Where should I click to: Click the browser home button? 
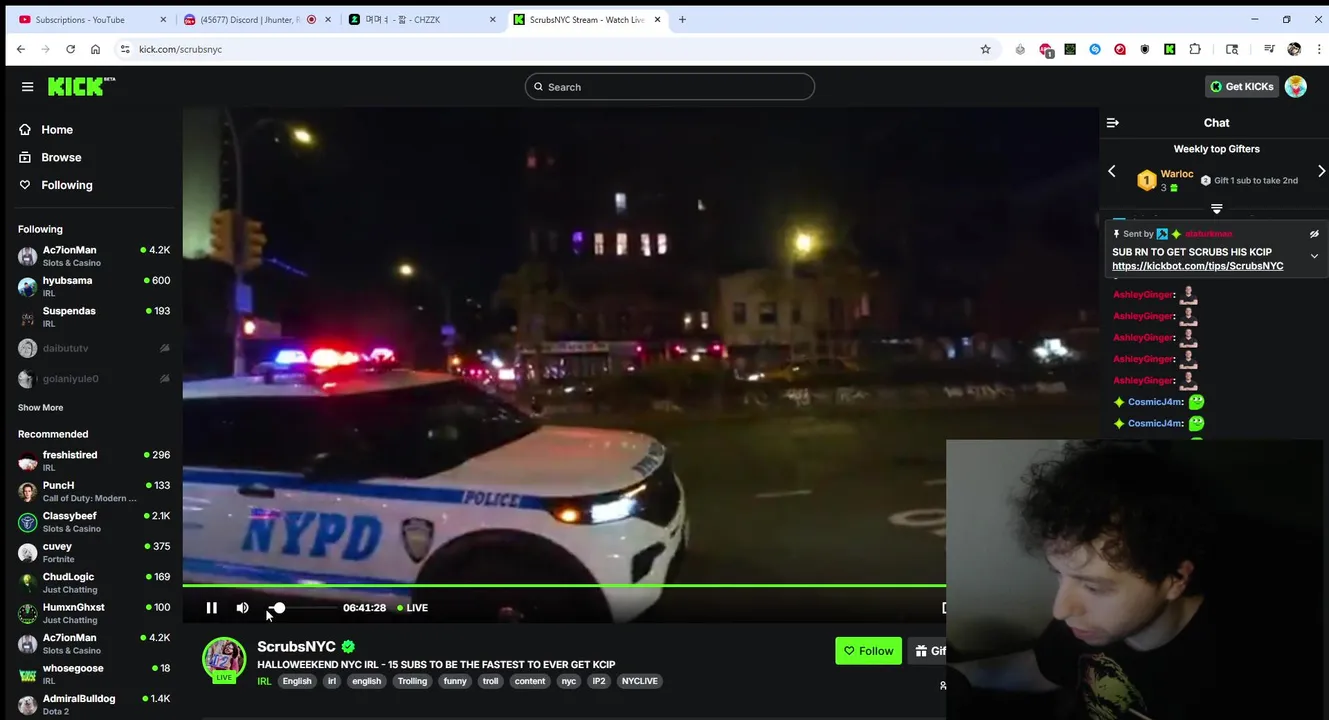(95, 49)
